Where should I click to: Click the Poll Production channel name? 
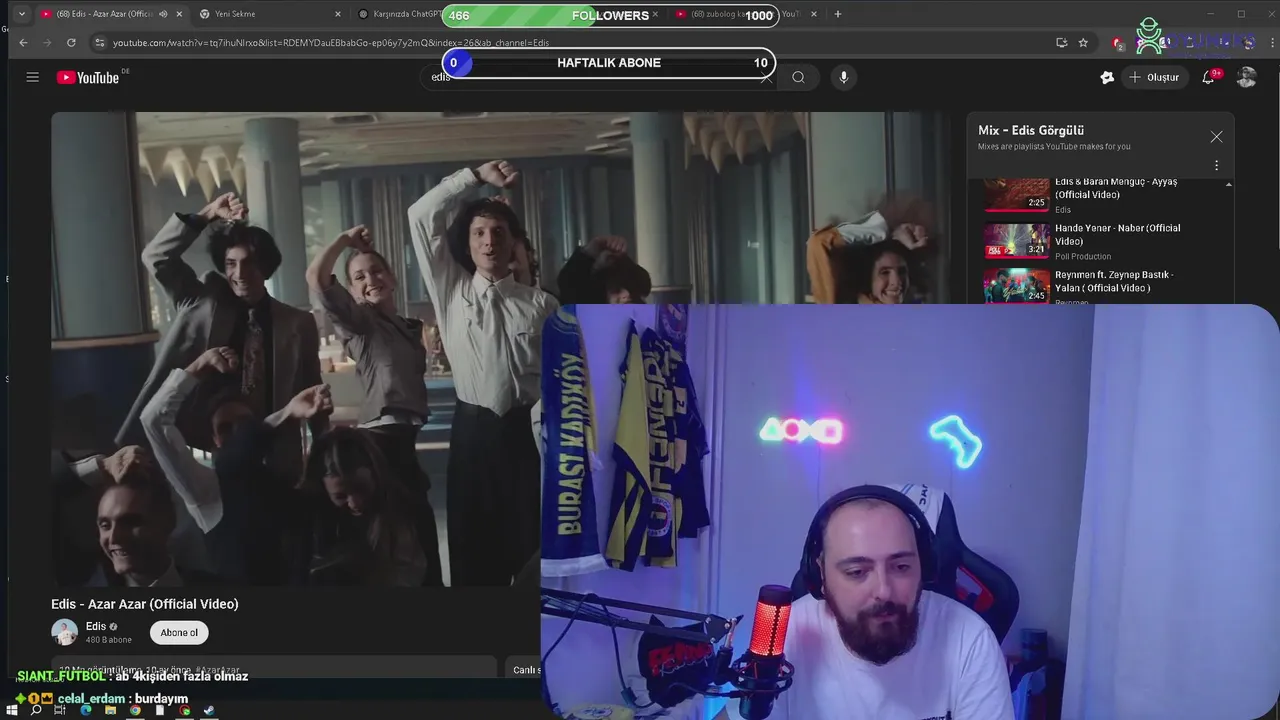point(1083,256)
